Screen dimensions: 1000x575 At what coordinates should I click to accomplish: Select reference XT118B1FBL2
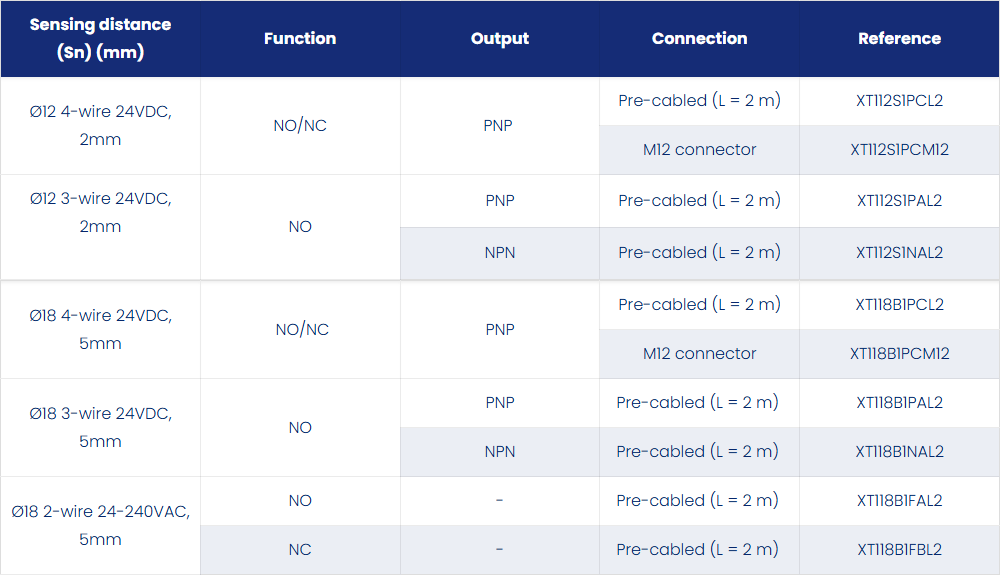pyautogui.click(x=899, y=550)
